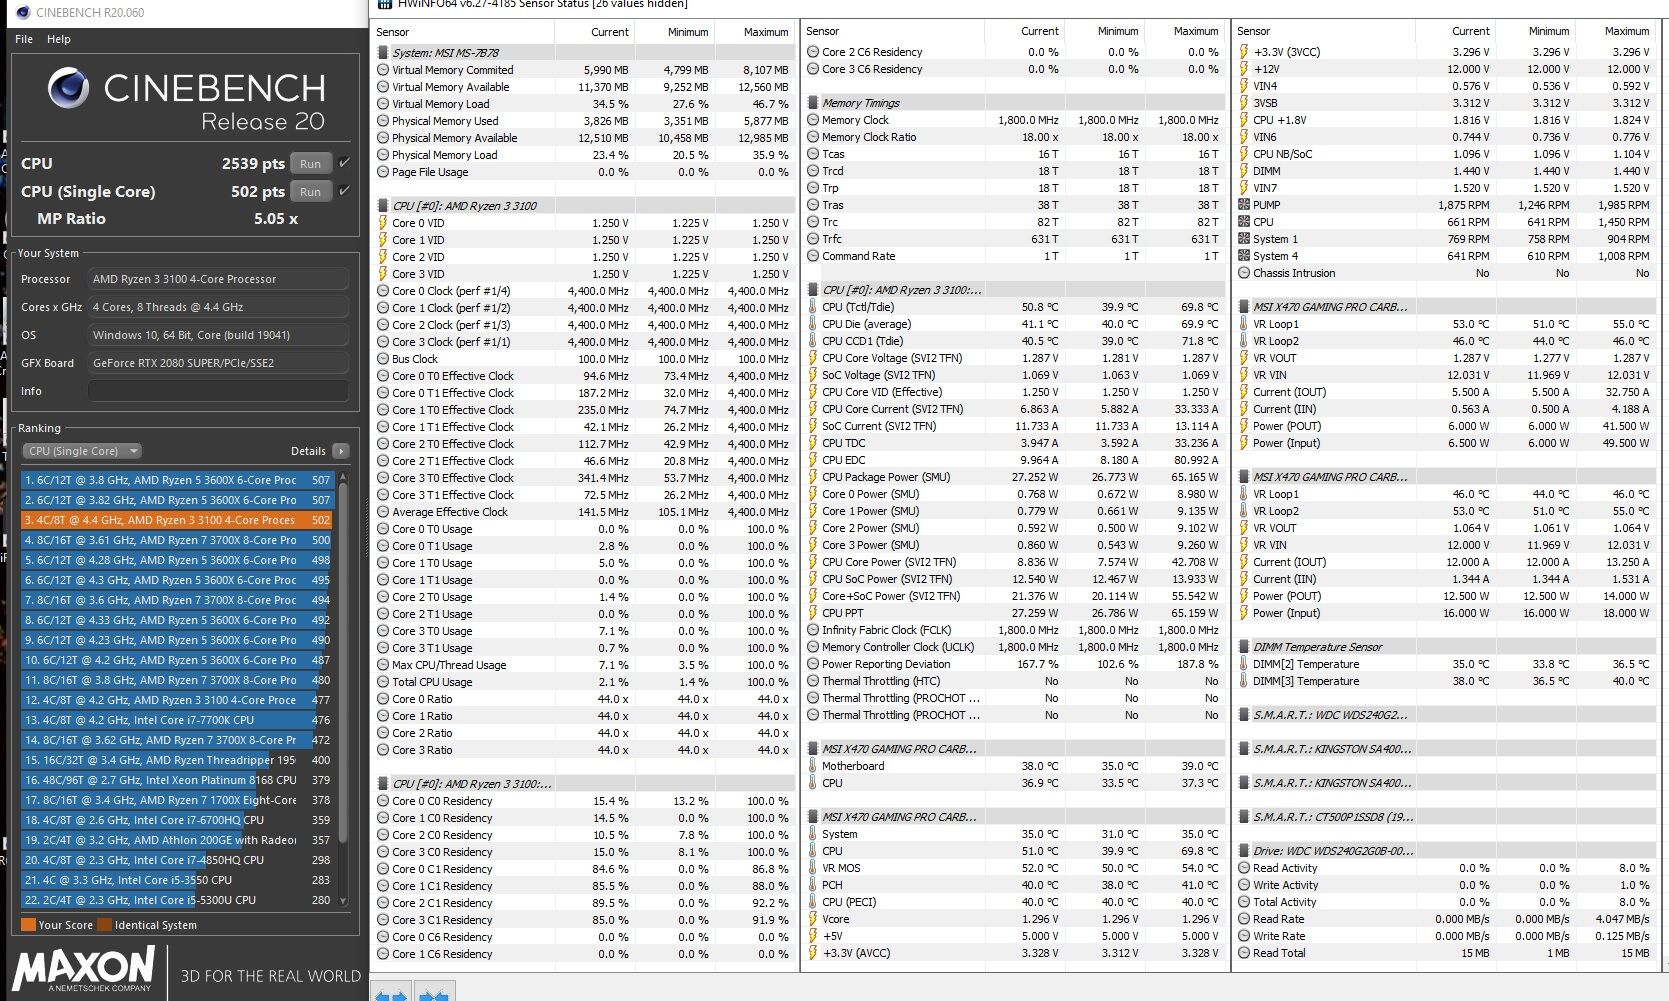1669x1001 pixels.
Task: Click the Sensor column header in the first HWiNFO panel
Action: point(393,32)
